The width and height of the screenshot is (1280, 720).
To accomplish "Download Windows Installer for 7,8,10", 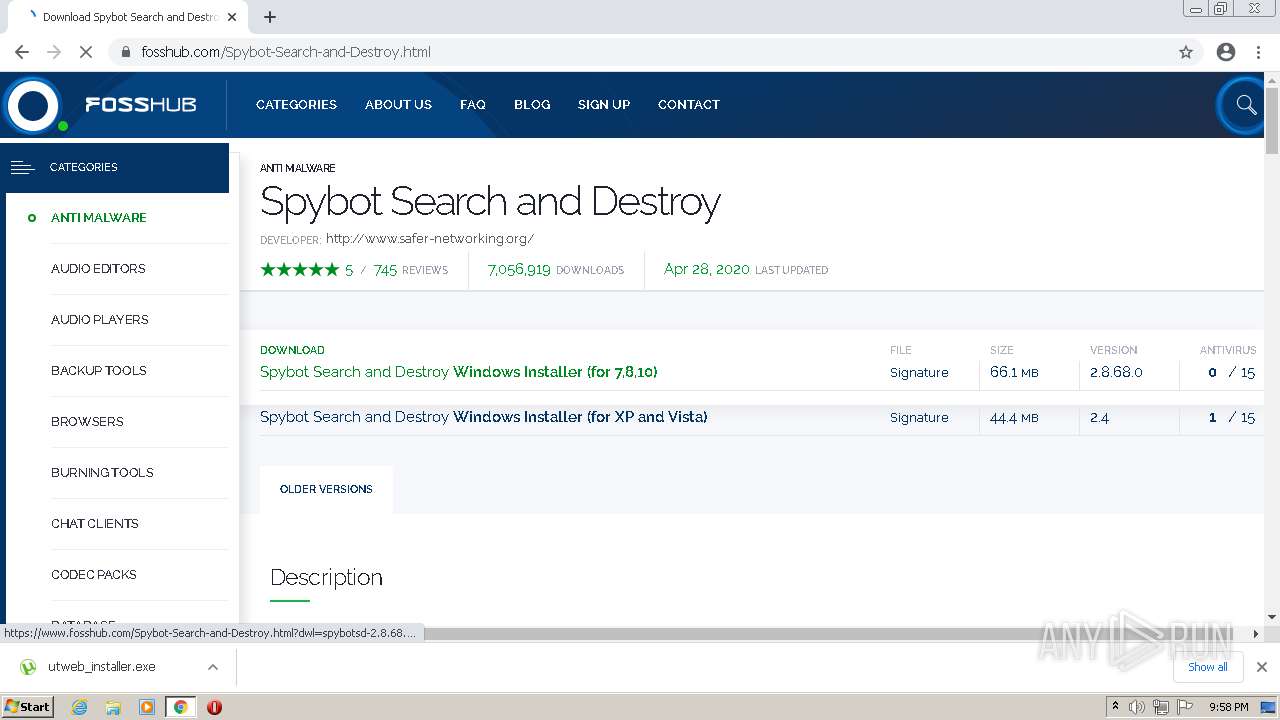I will point(459,372).
